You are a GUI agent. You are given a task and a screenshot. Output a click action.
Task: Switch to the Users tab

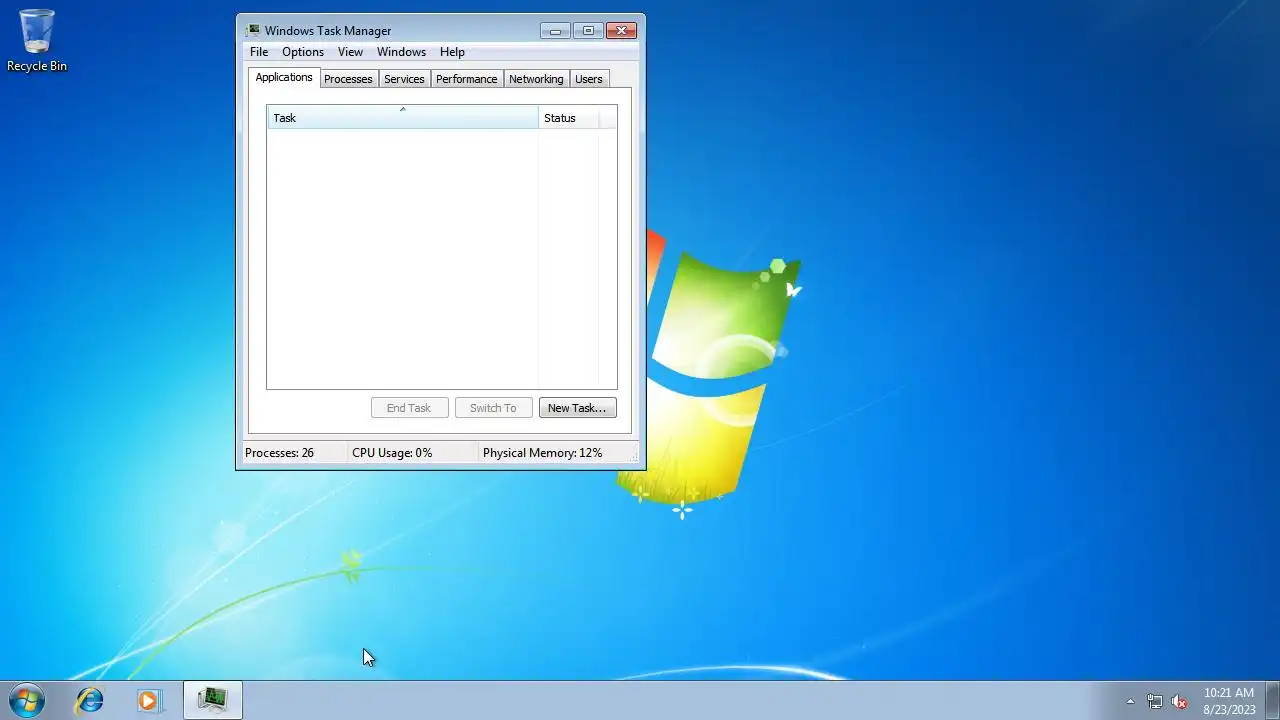(x=589, y=79)
